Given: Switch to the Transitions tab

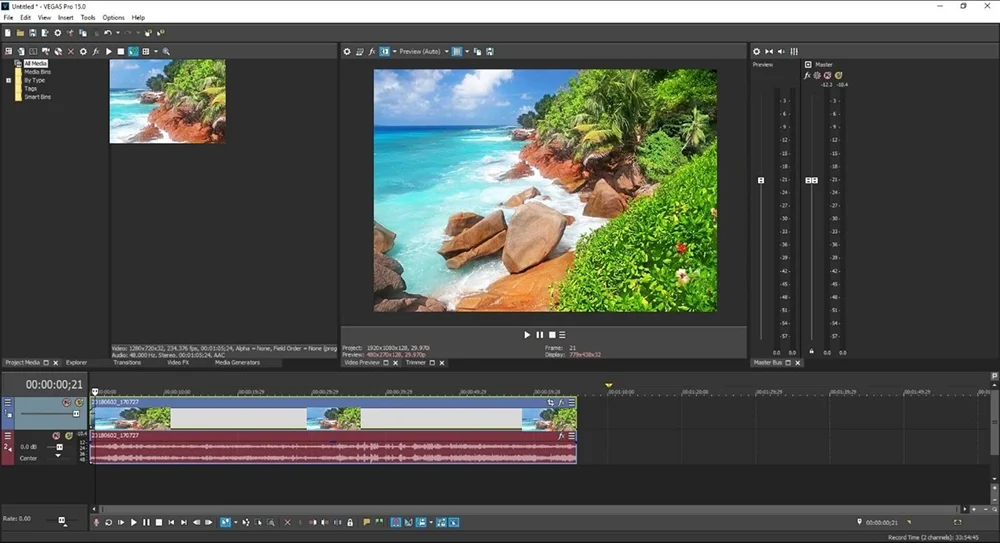Looking at the screenshot, I should (128, 362).
